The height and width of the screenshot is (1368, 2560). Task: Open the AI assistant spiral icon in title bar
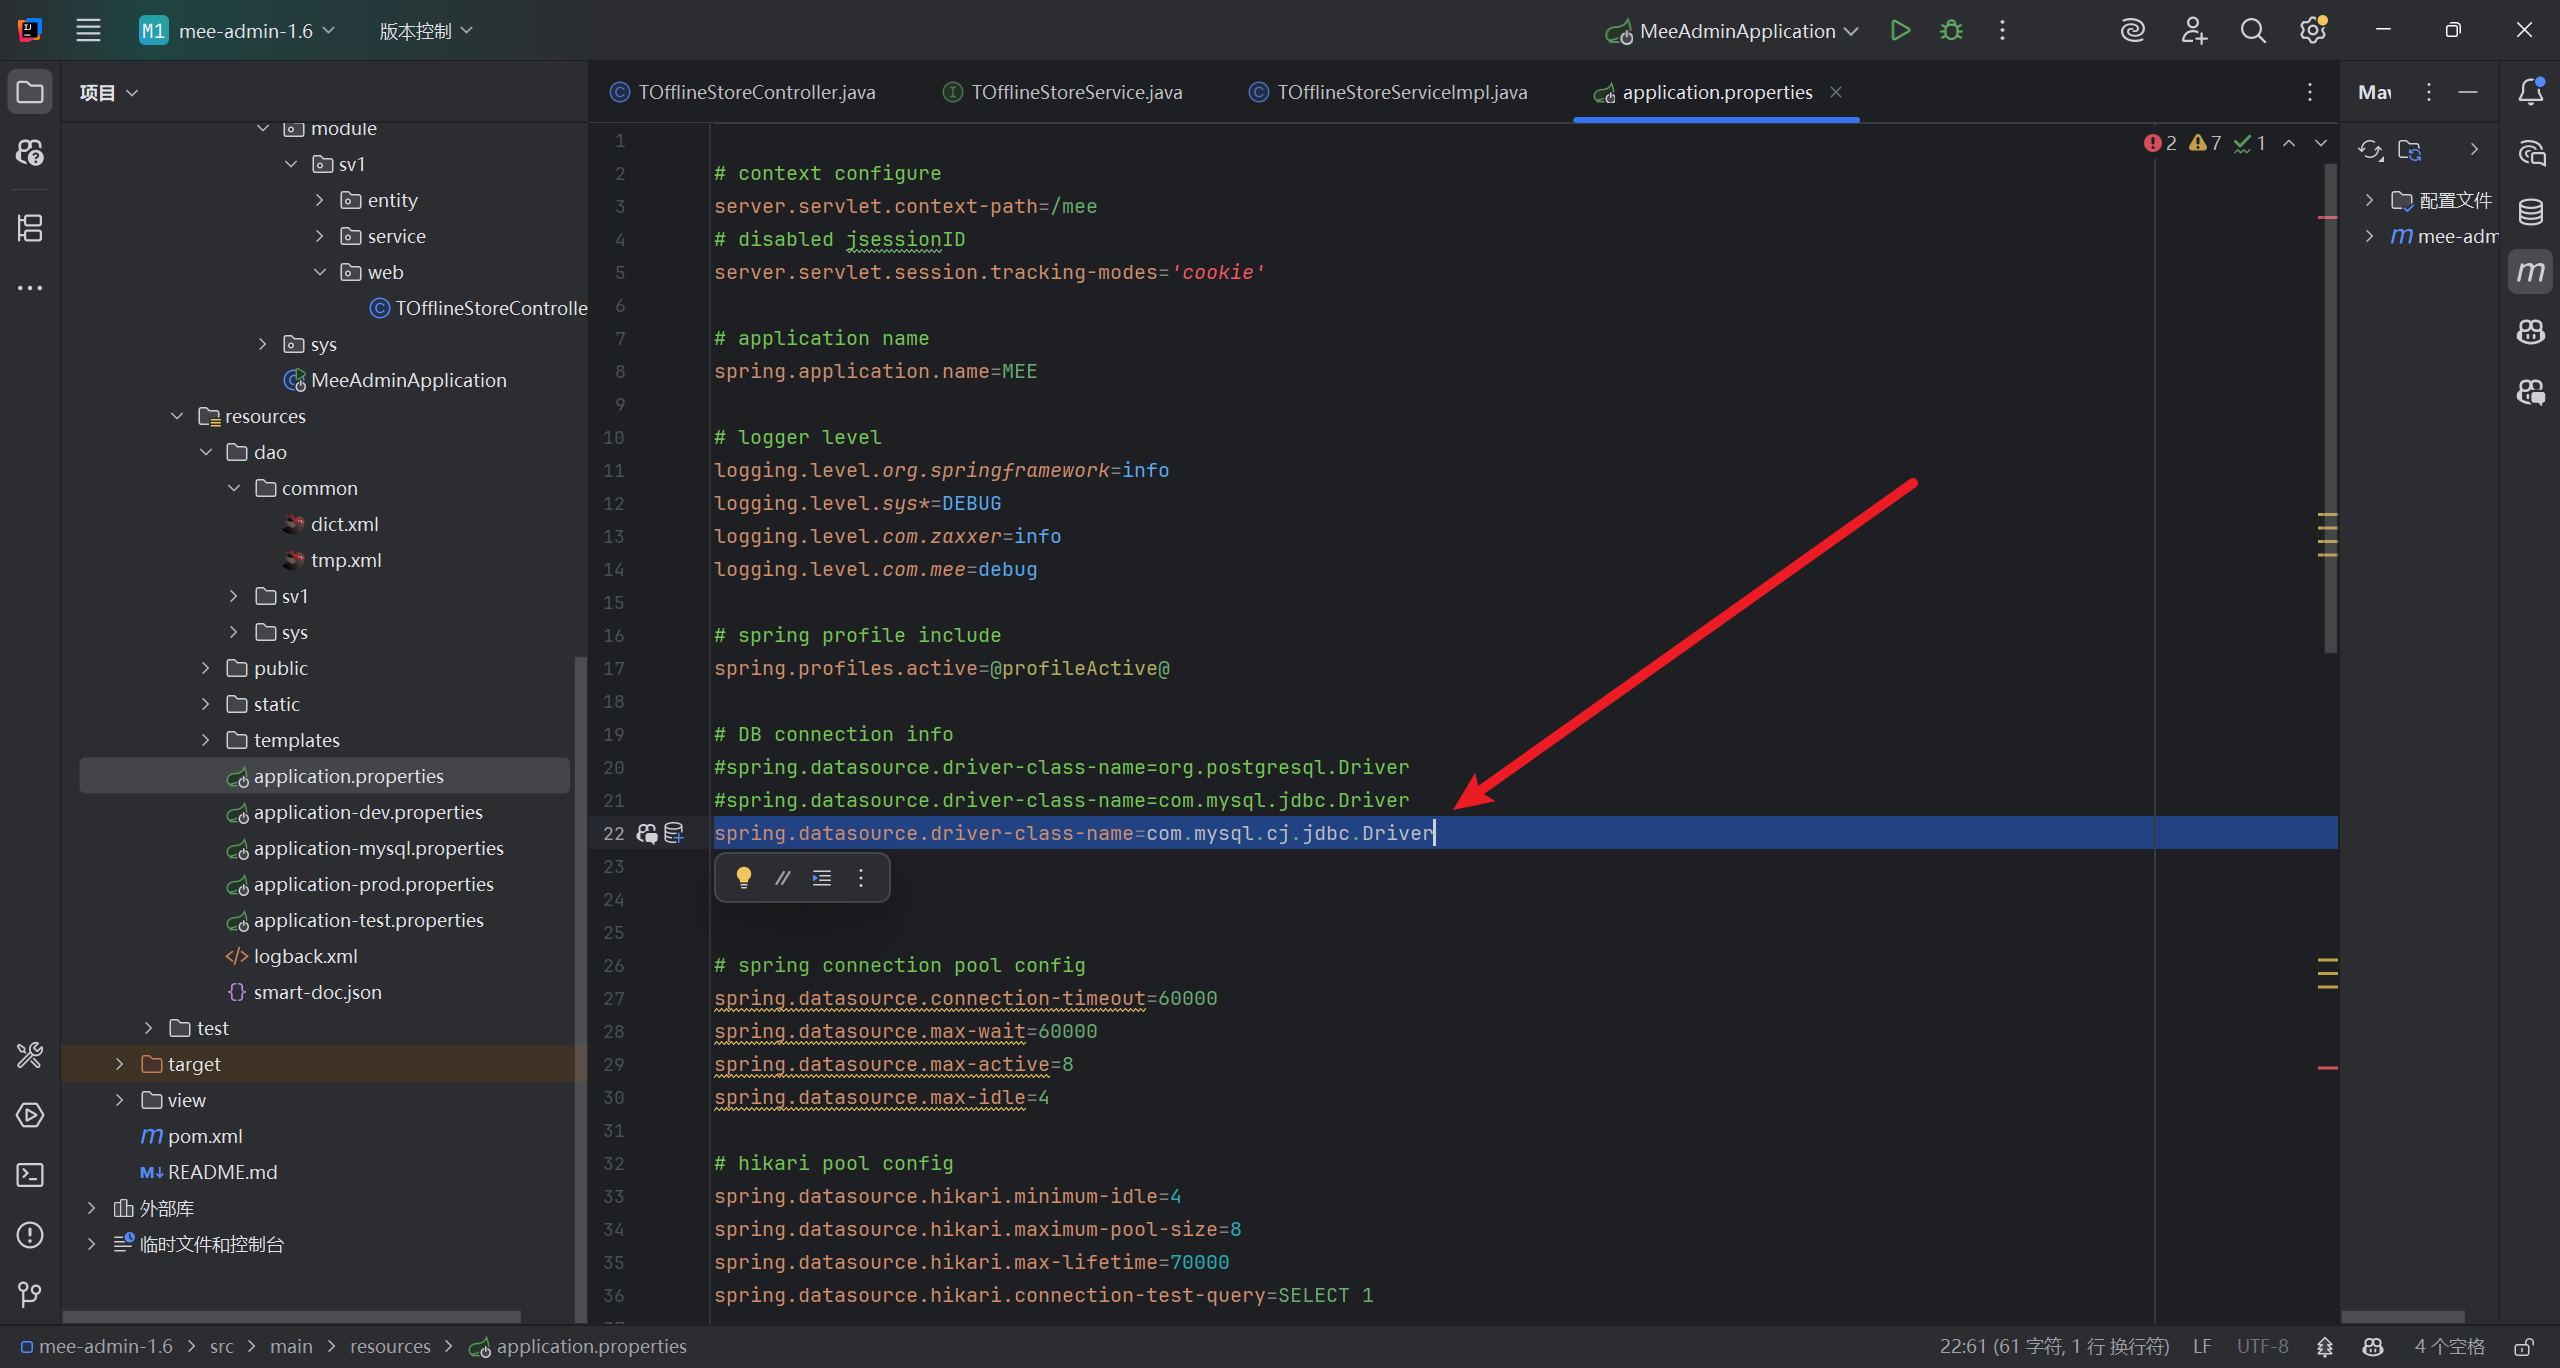click(2132, 30)
